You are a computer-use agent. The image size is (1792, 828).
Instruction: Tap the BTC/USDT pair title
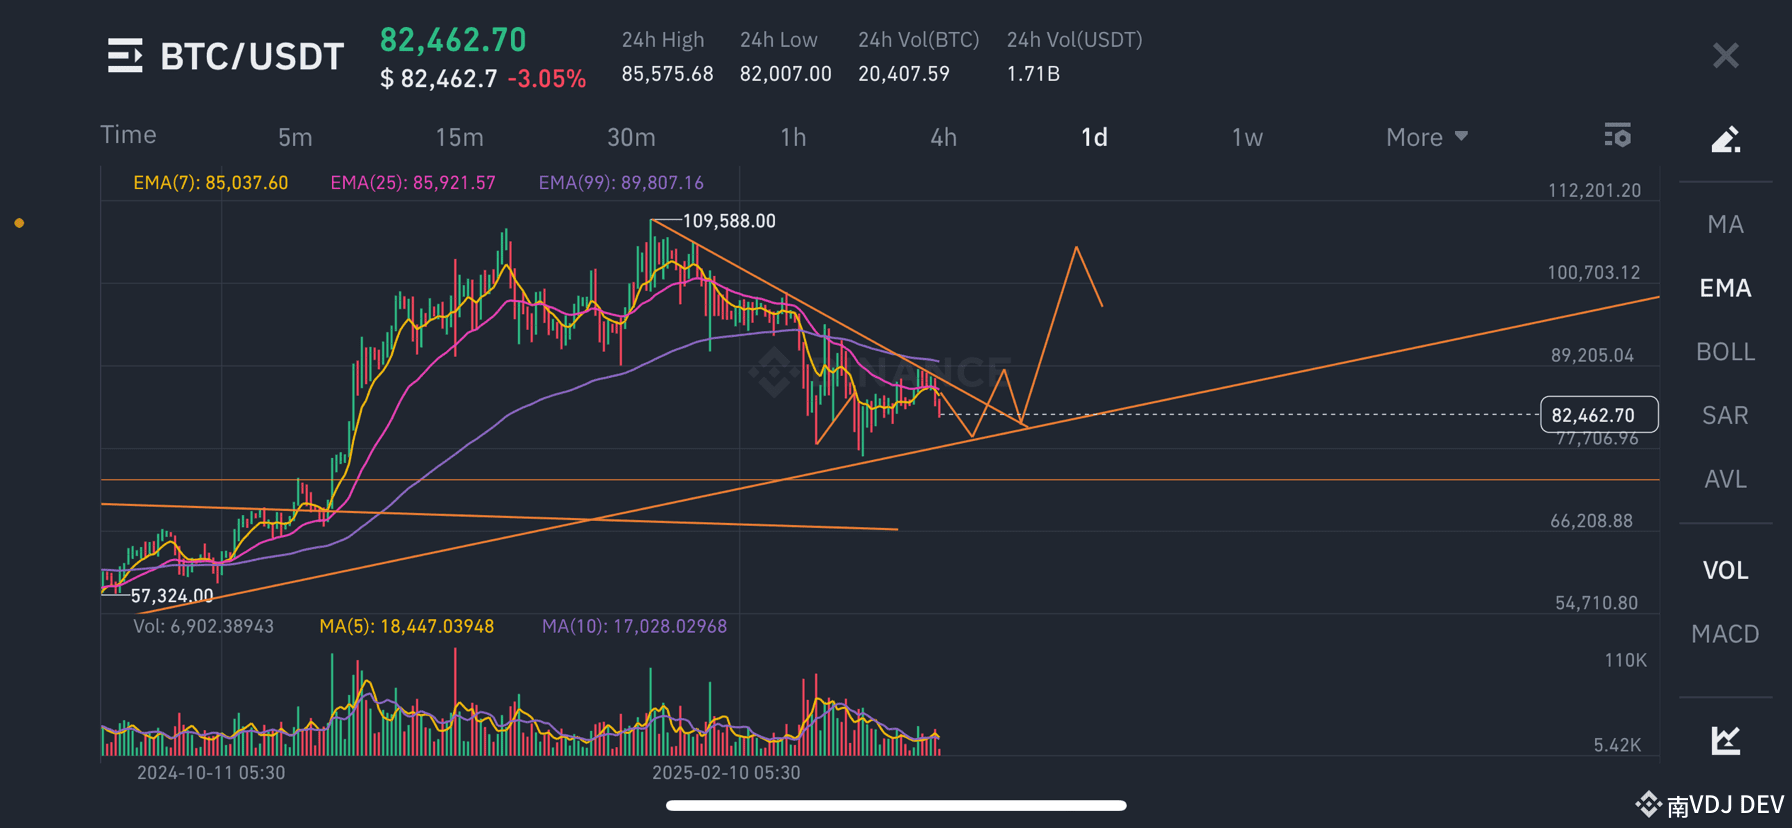[252, 57]
